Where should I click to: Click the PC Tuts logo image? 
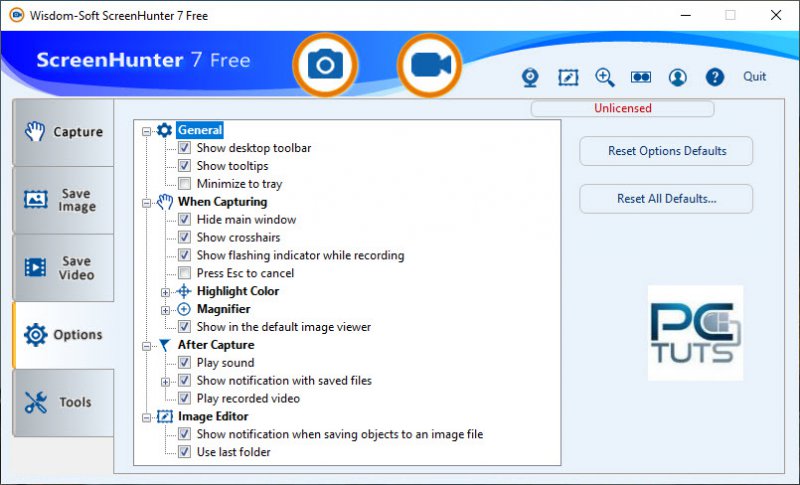coord(695,333)
